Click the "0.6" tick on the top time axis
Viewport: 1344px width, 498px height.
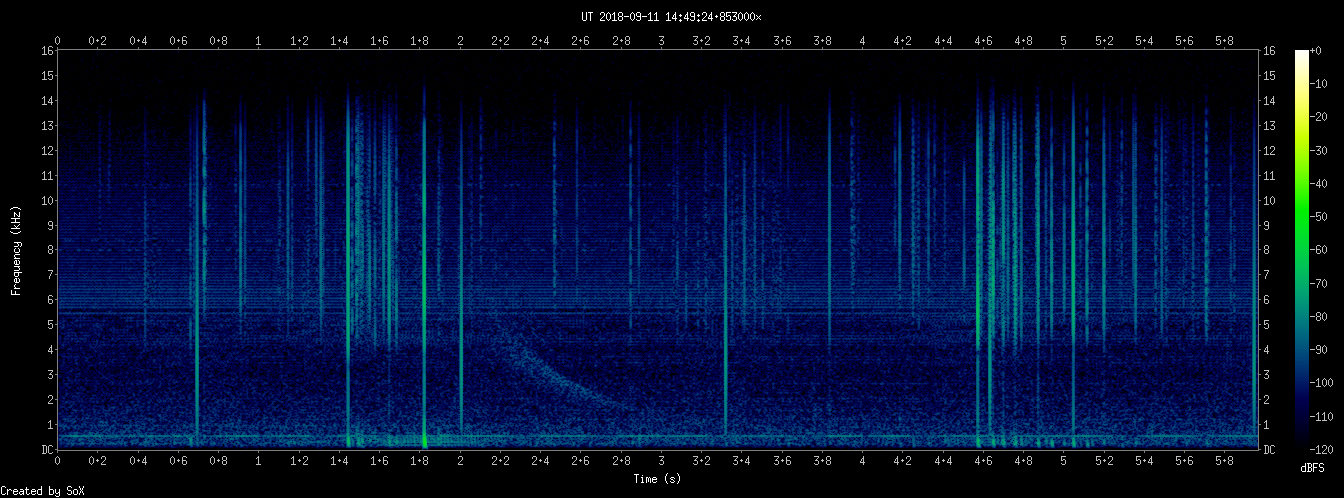tap(179, 41)
